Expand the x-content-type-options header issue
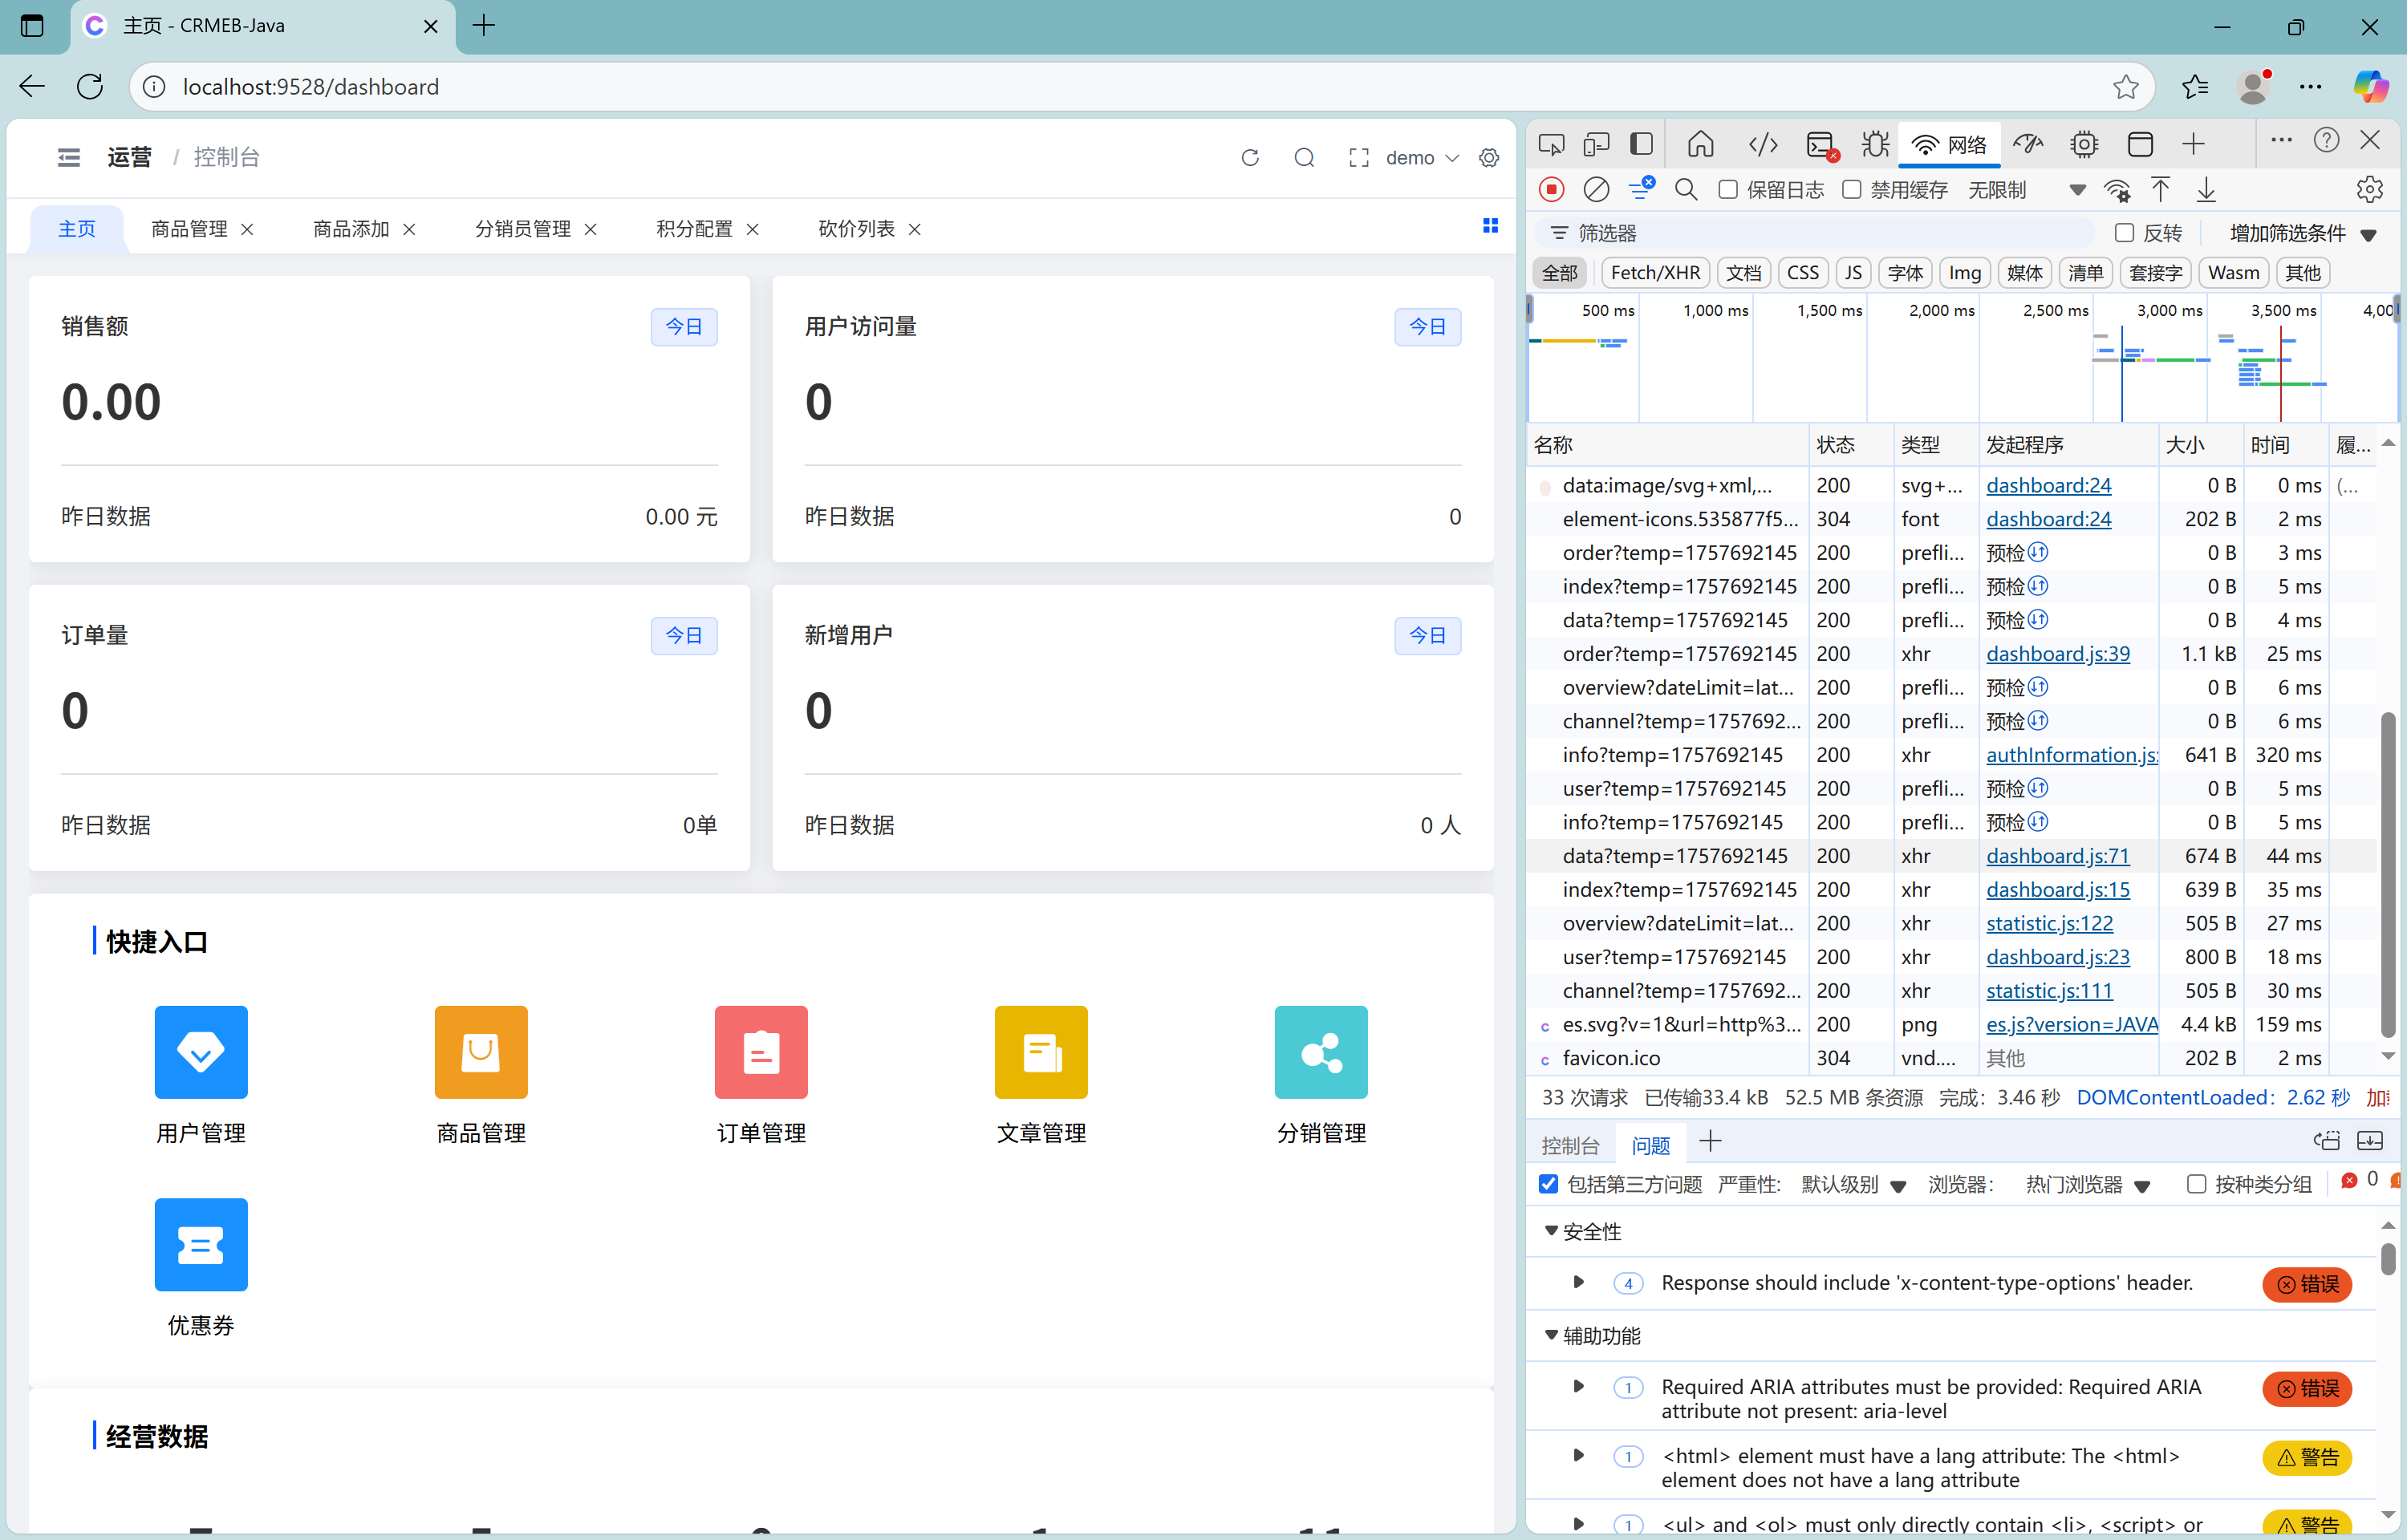Viewport: 2407px width, 1540px height. click(1578, 1282)
